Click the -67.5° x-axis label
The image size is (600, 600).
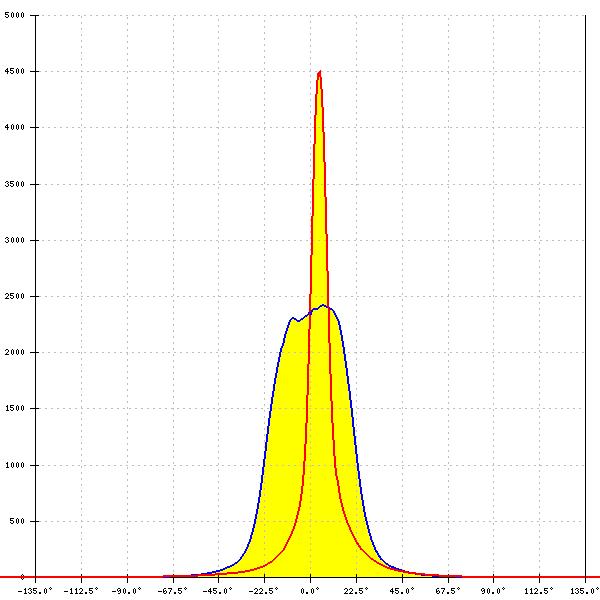[173, 591]
